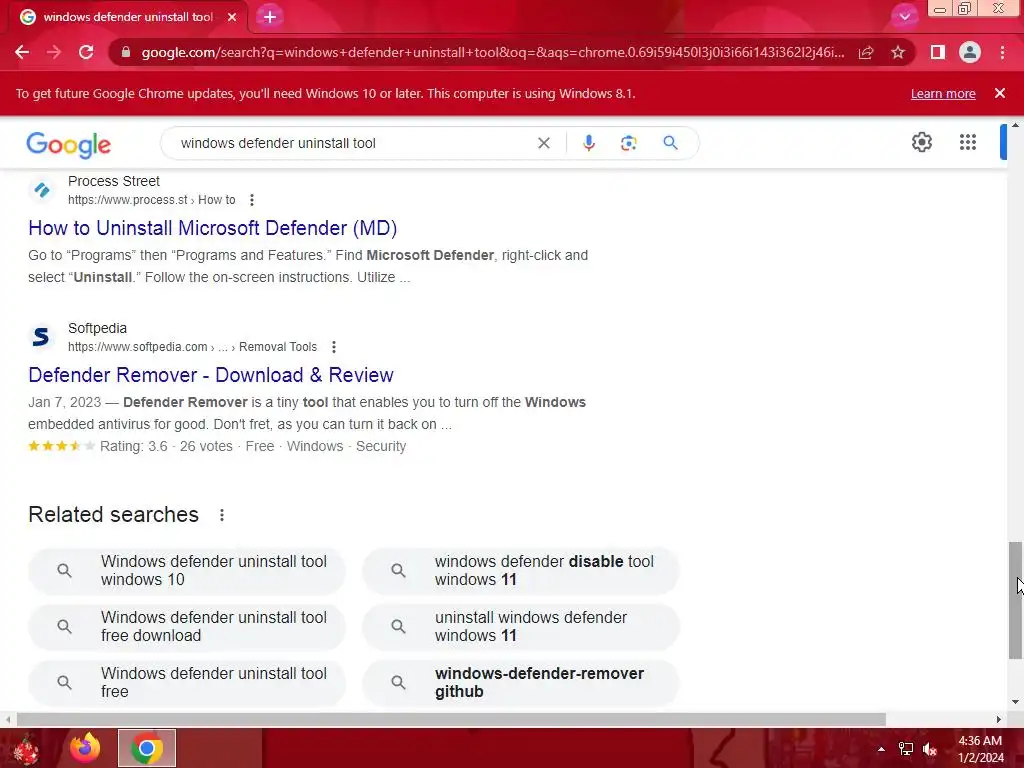Search Windows defender uninstall tool free download
Viewport: 1024px width, 768px height.
(187, 627)
